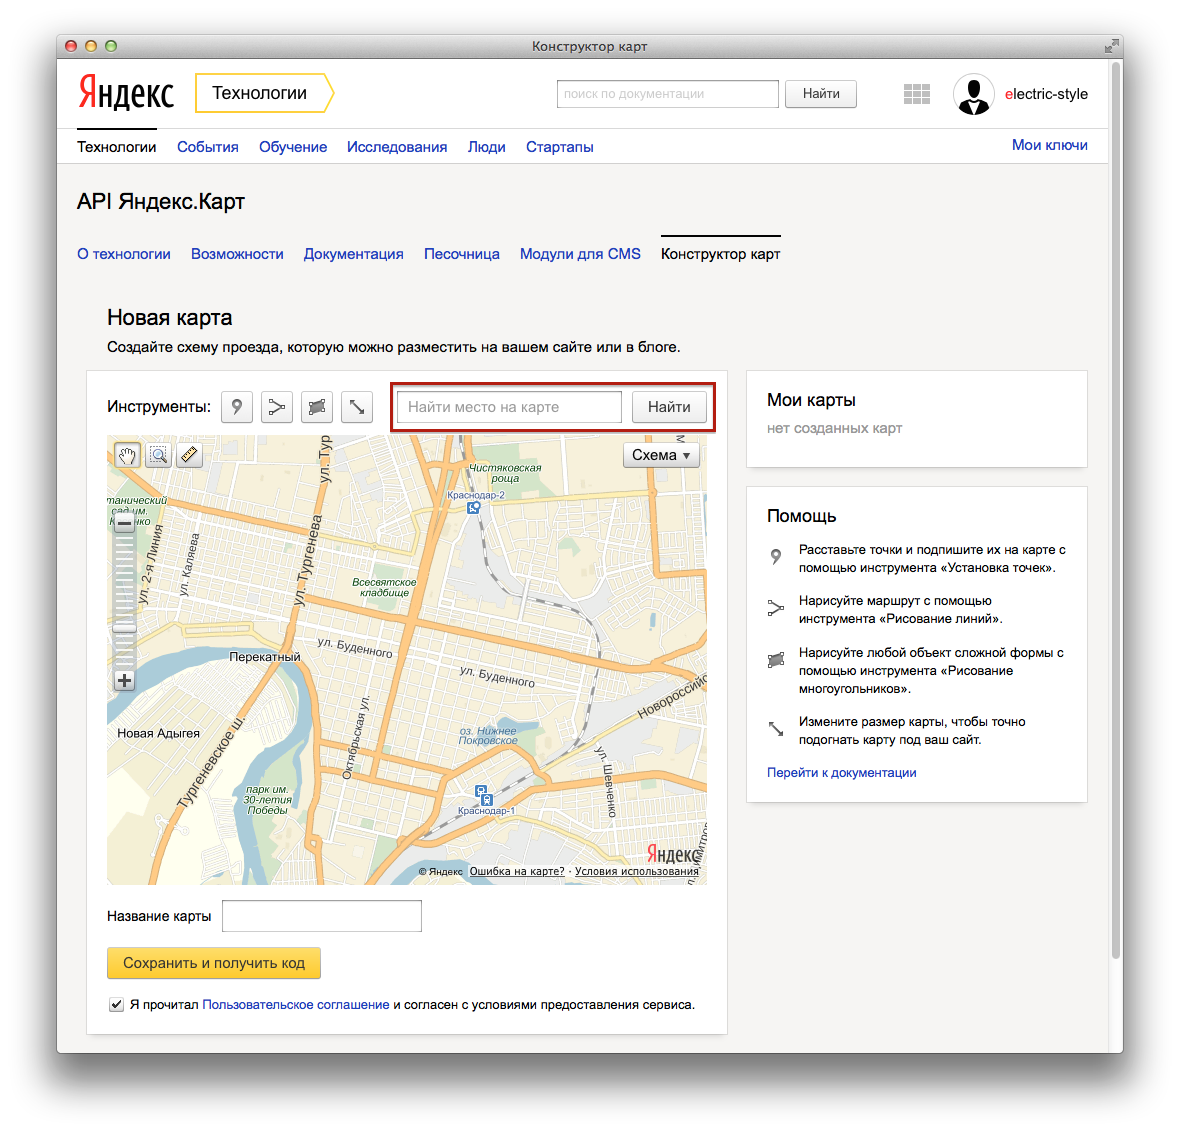Switch to the Документация tab
The width and height of the screenshot is (1180, 1132).
(353, 254)
